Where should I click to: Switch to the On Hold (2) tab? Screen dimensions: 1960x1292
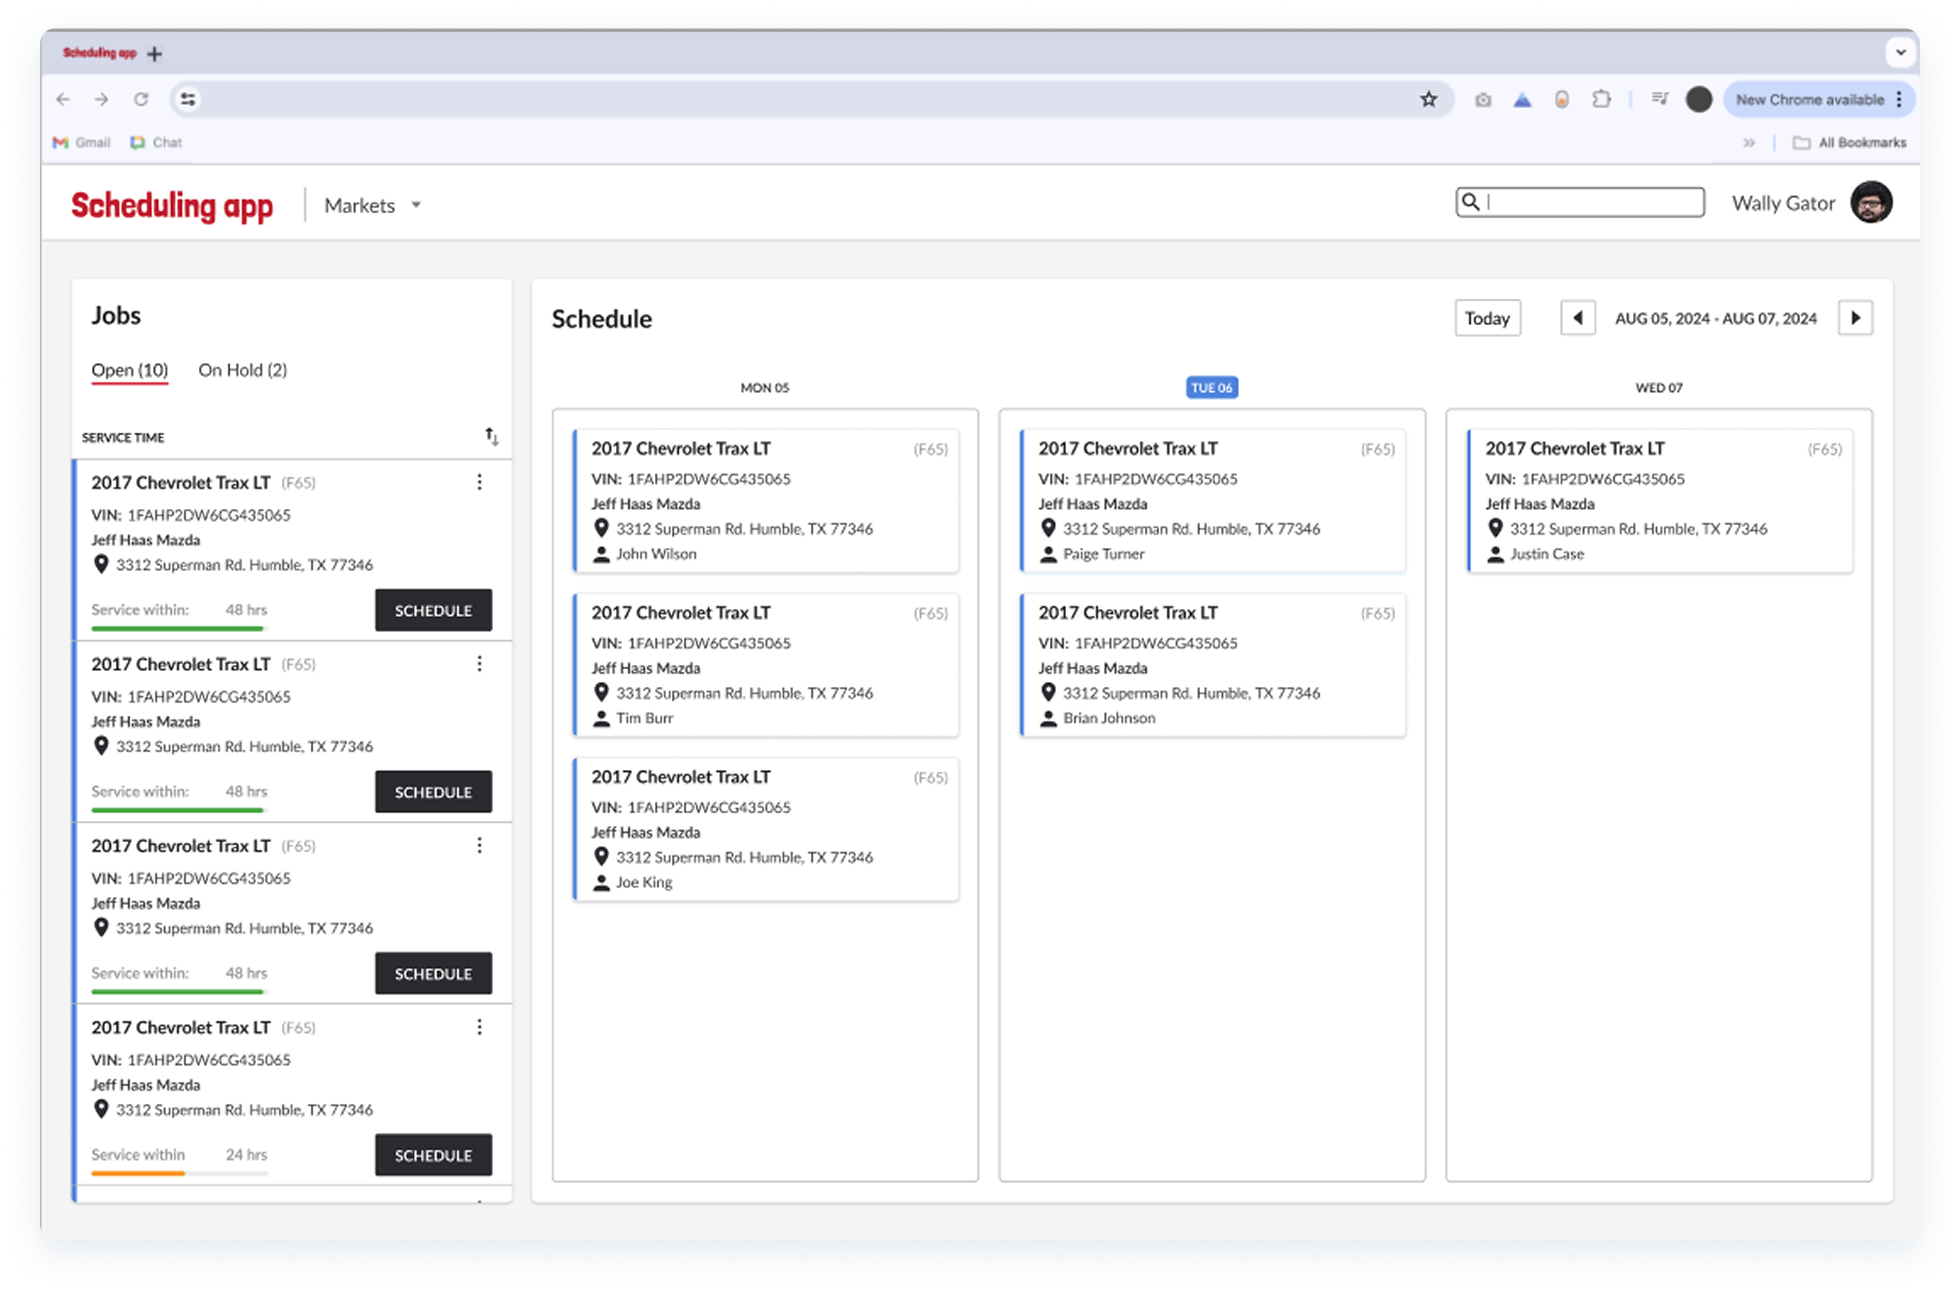[x=242, y=370]
